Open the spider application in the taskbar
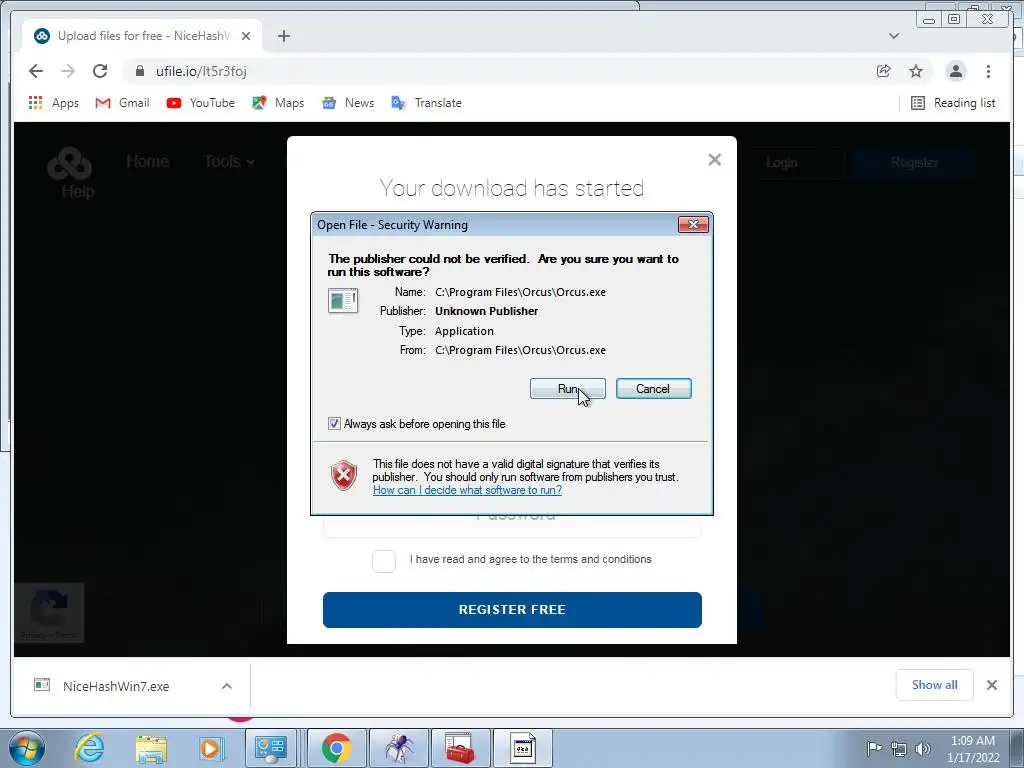The image size is (1024, 768). pos(399,748)
